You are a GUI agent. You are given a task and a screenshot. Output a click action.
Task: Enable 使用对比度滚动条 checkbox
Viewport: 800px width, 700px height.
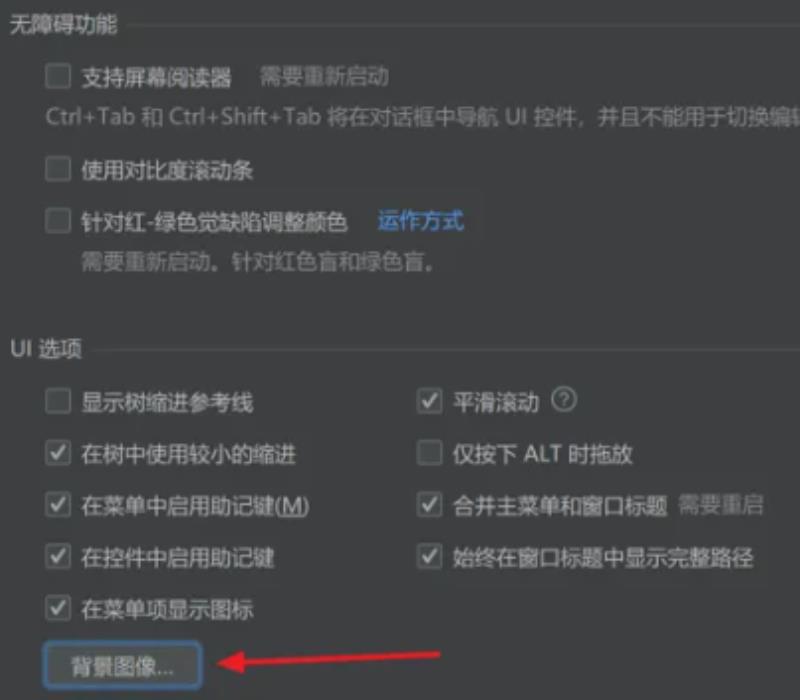pyautogui.click(x=58, y=169)
